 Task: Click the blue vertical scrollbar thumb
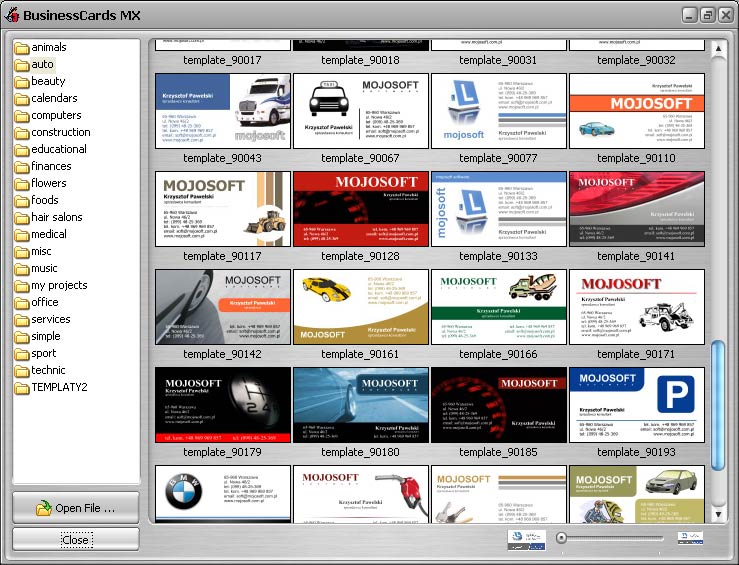(x=718, y=405)
